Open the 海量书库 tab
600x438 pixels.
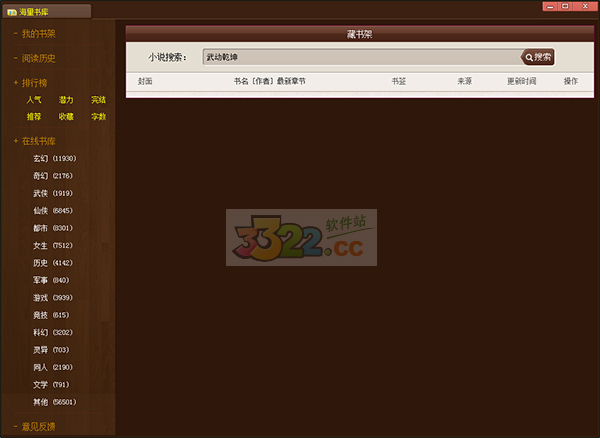coord(46,11)
